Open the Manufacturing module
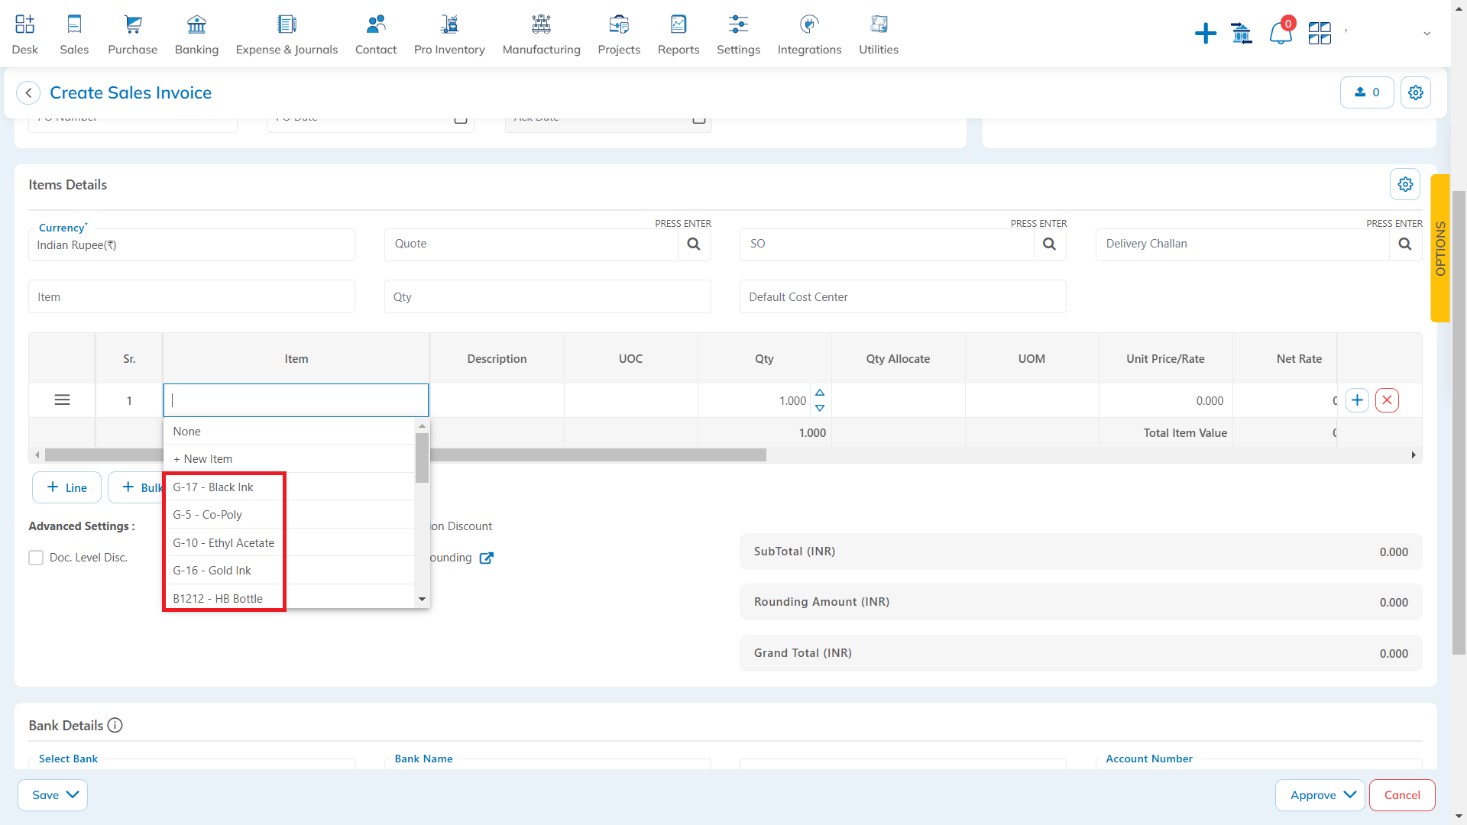This screenshot has width=1467, height=825. (x=541, y=34)
